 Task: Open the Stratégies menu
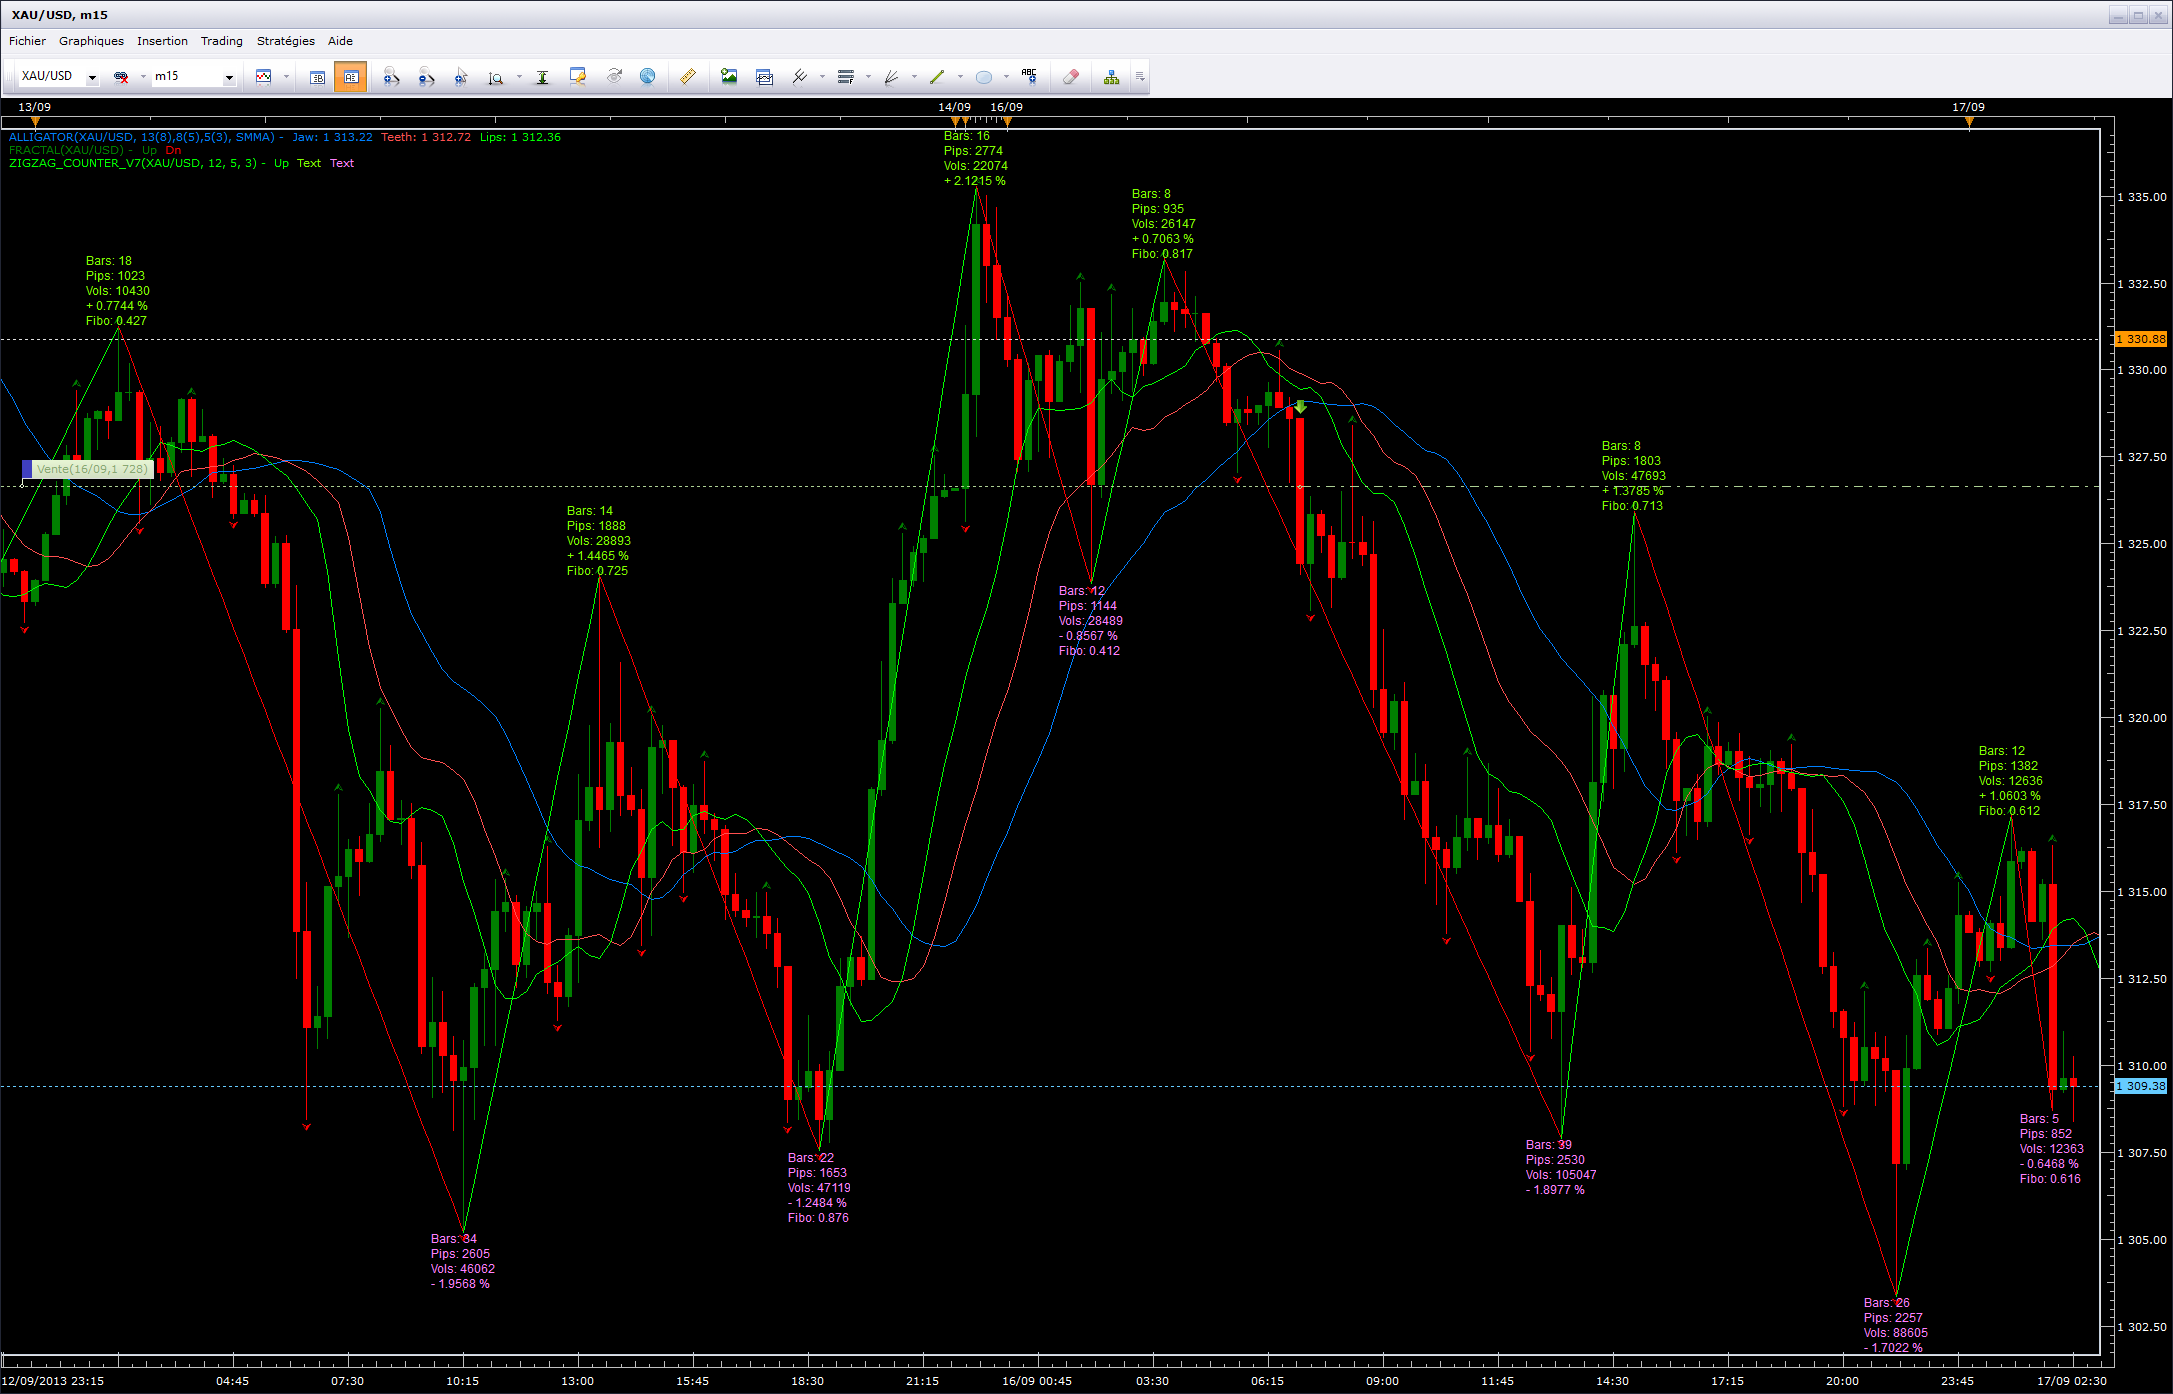285,41
